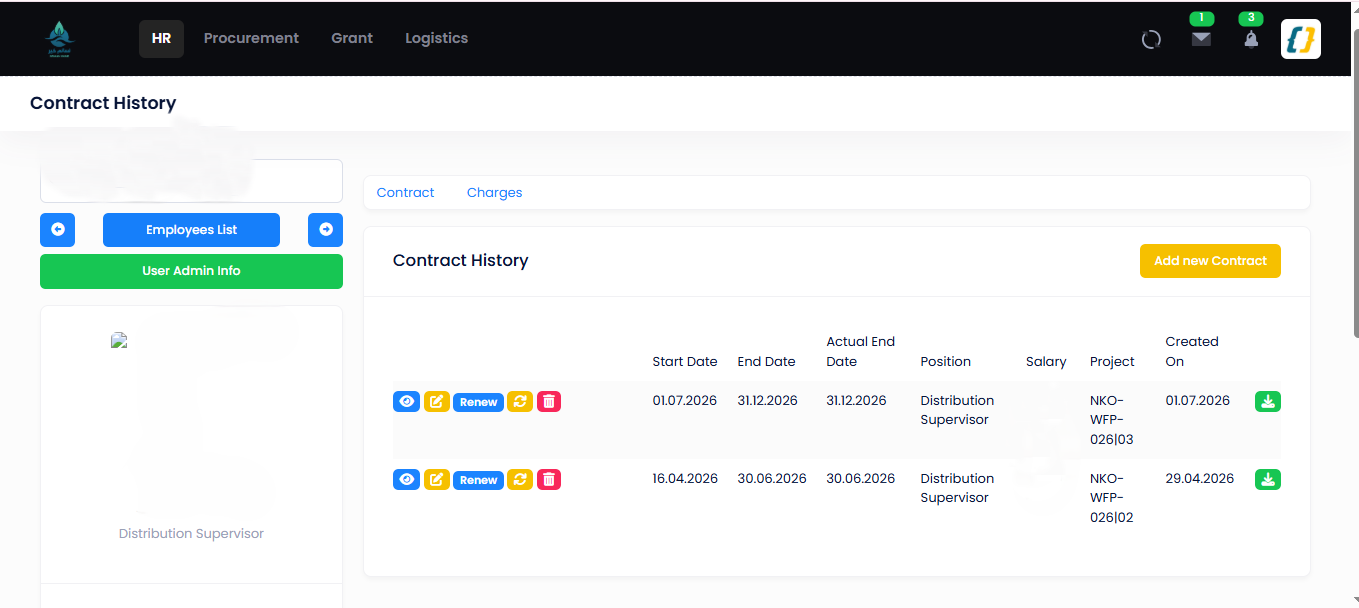This screenshot has height=608, width=1359.
Task: View the contract starting 01.07.2026
Action: (x=406, y=401)
